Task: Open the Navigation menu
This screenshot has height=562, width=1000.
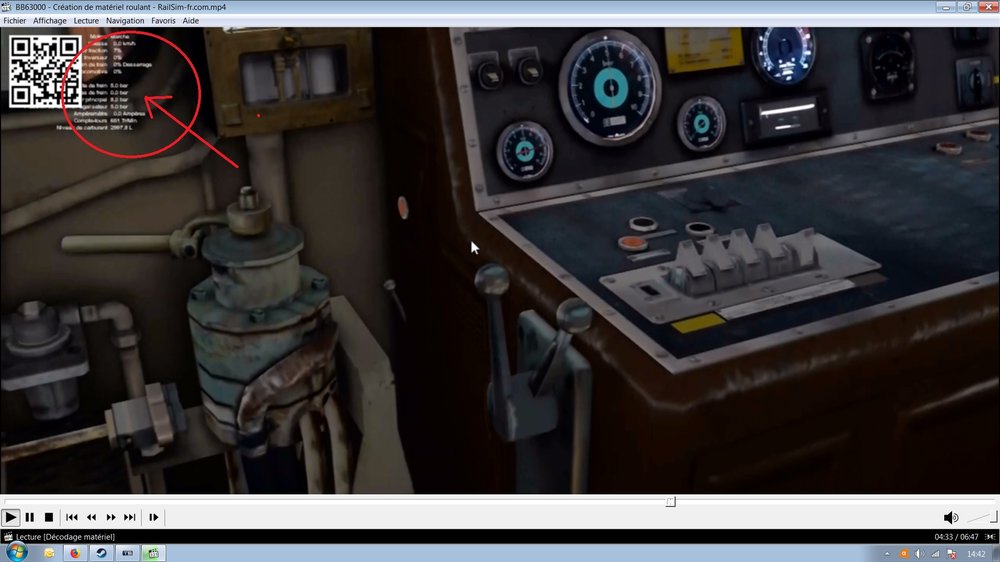Action: (125, 20)
